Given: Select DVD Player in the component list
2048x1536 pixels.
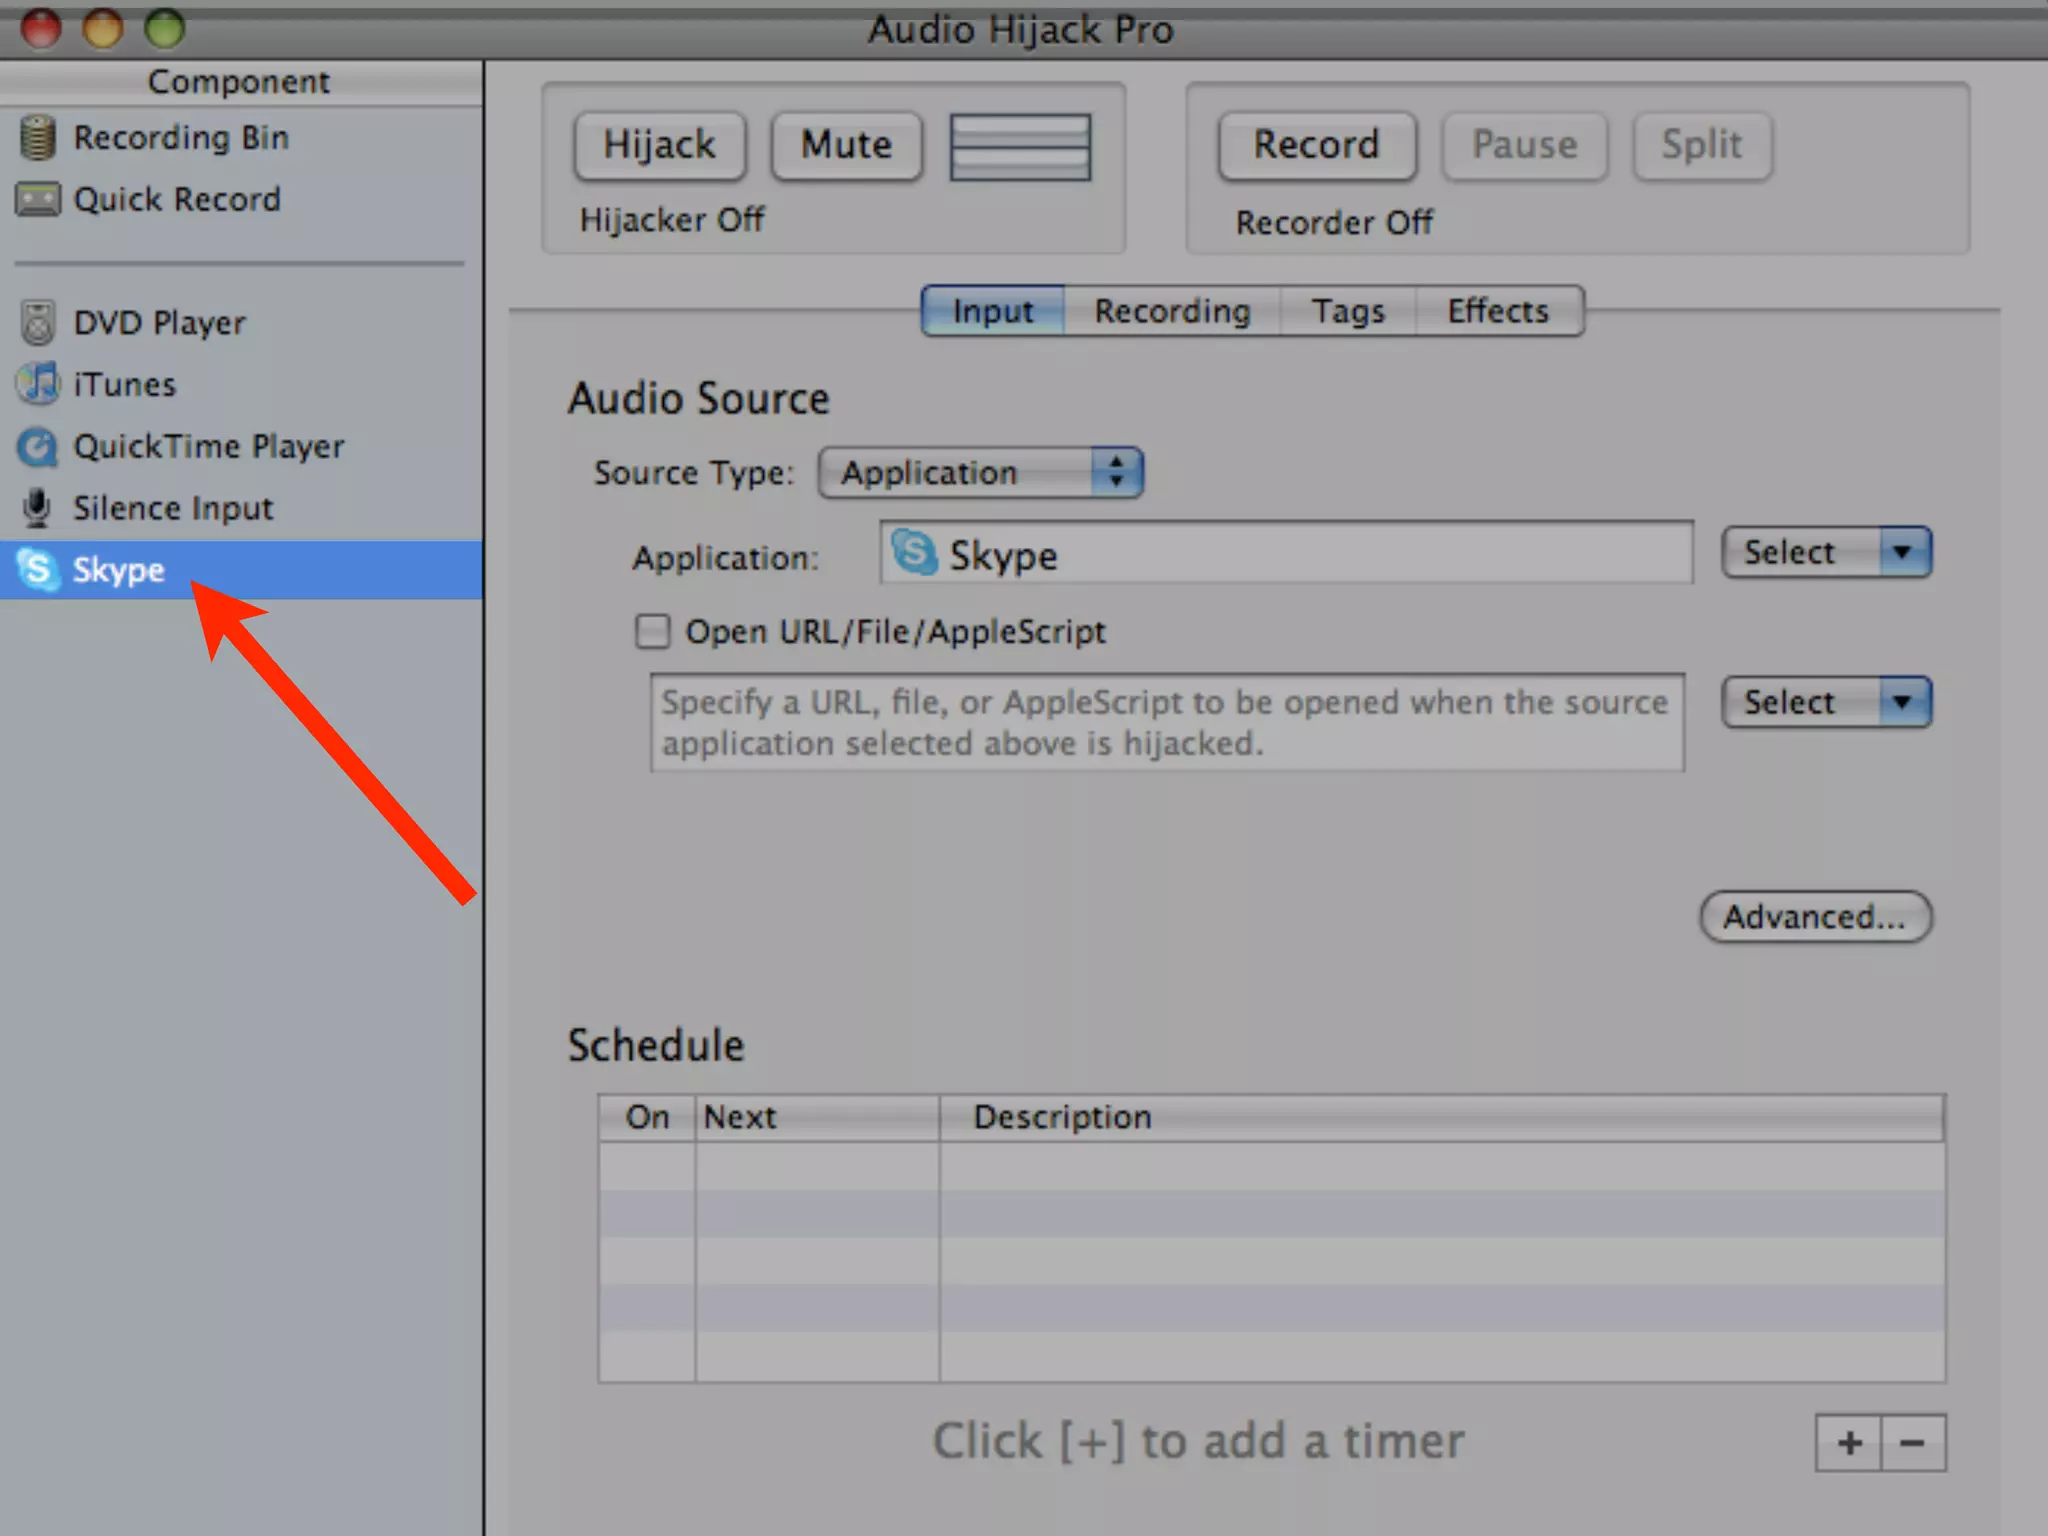Looking at the screenshot, I should (240, 322).
